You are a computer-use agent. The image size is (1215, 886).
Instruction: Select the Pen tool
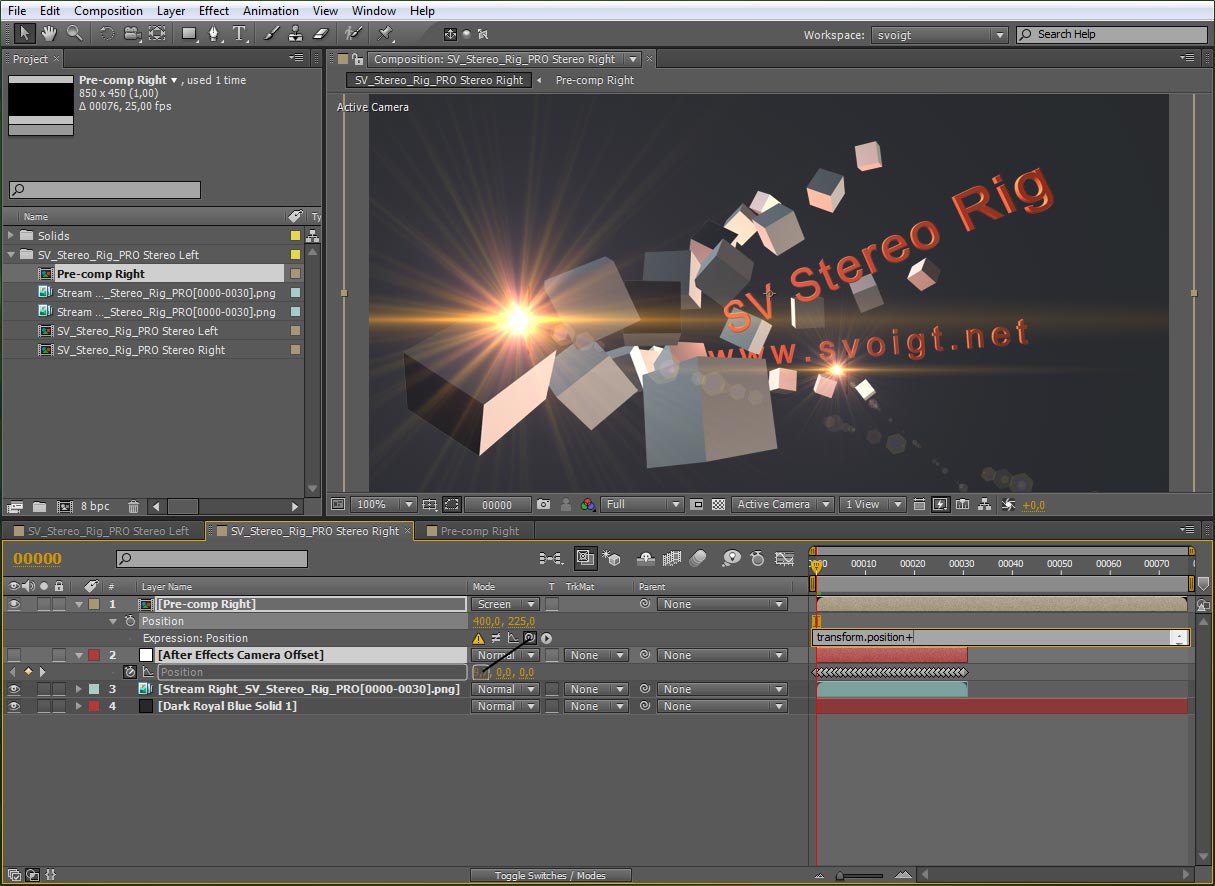tap(214, 34)
